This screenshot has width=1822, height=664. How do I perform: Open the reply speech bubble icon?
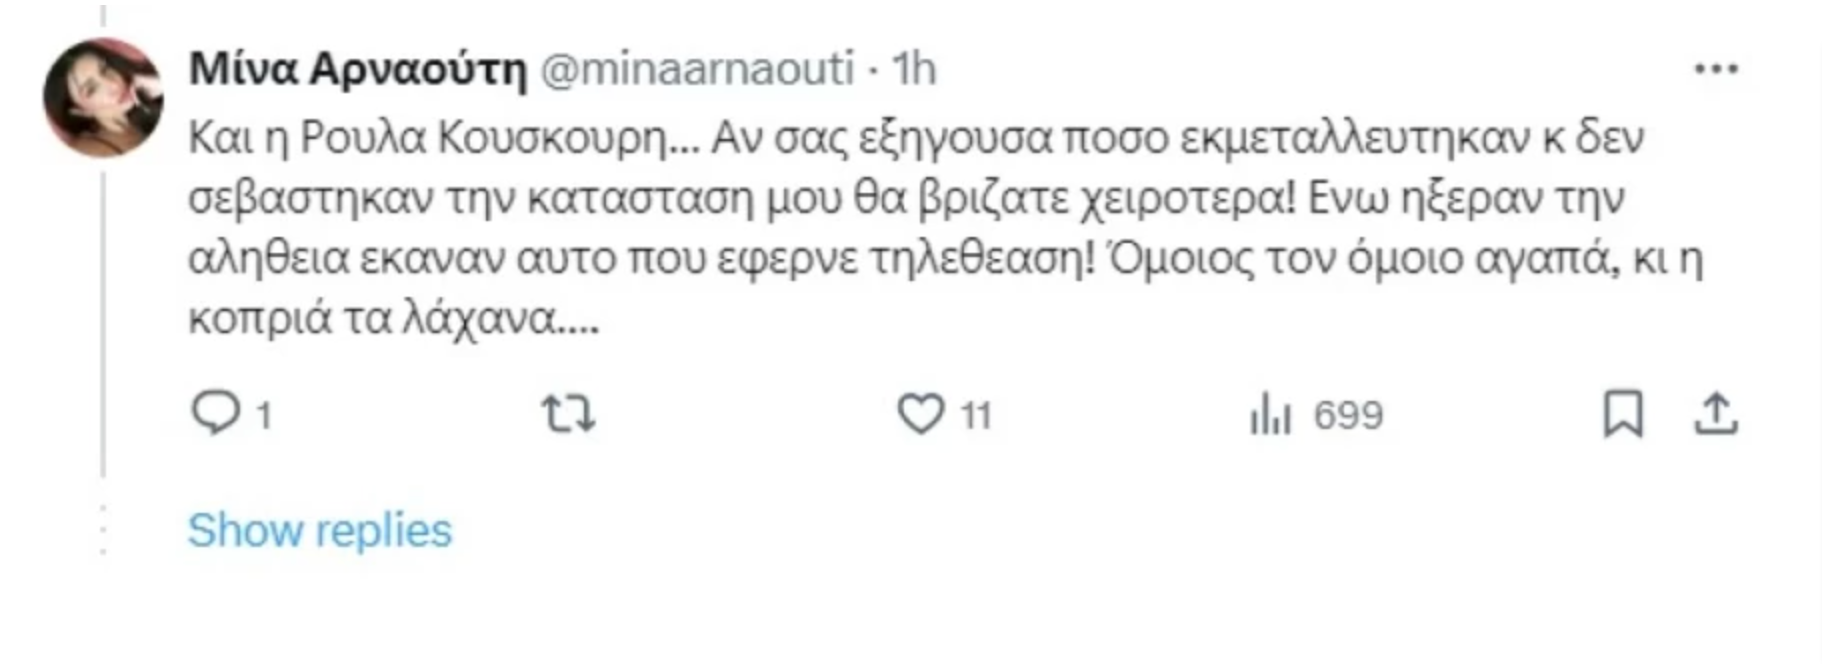coord(215,413)
